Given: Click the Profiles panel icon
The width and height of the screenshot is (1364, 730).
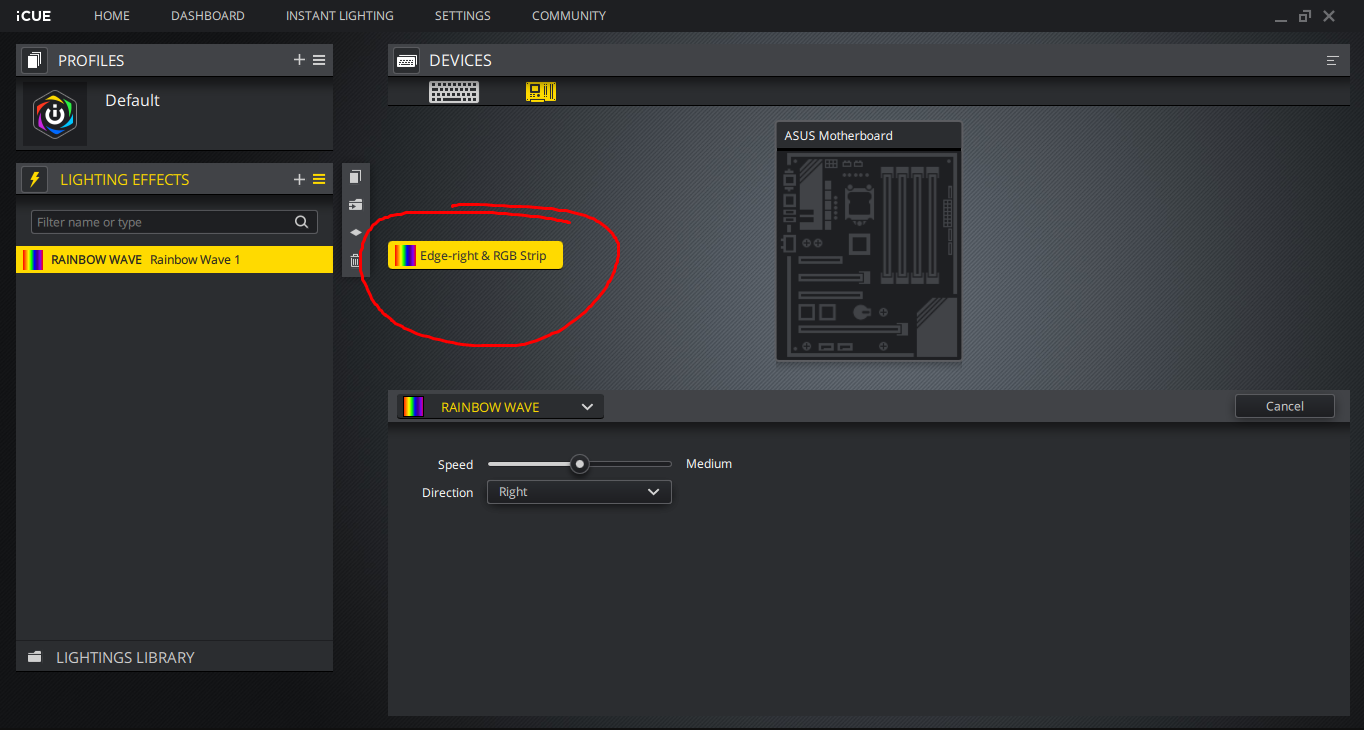Looking at the screenshot, I should [x=35, y=60].
